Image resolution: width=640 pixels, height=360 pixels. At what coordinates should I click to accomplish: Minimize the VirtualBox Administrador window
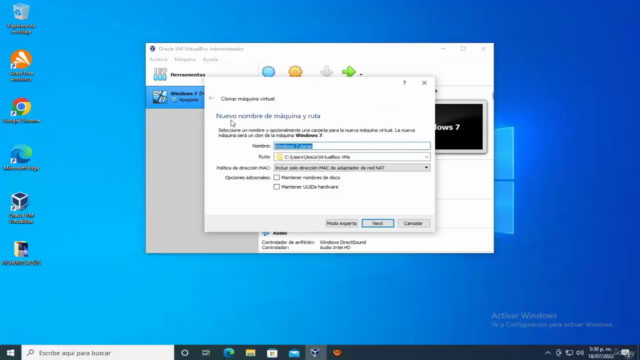(443, 49)
